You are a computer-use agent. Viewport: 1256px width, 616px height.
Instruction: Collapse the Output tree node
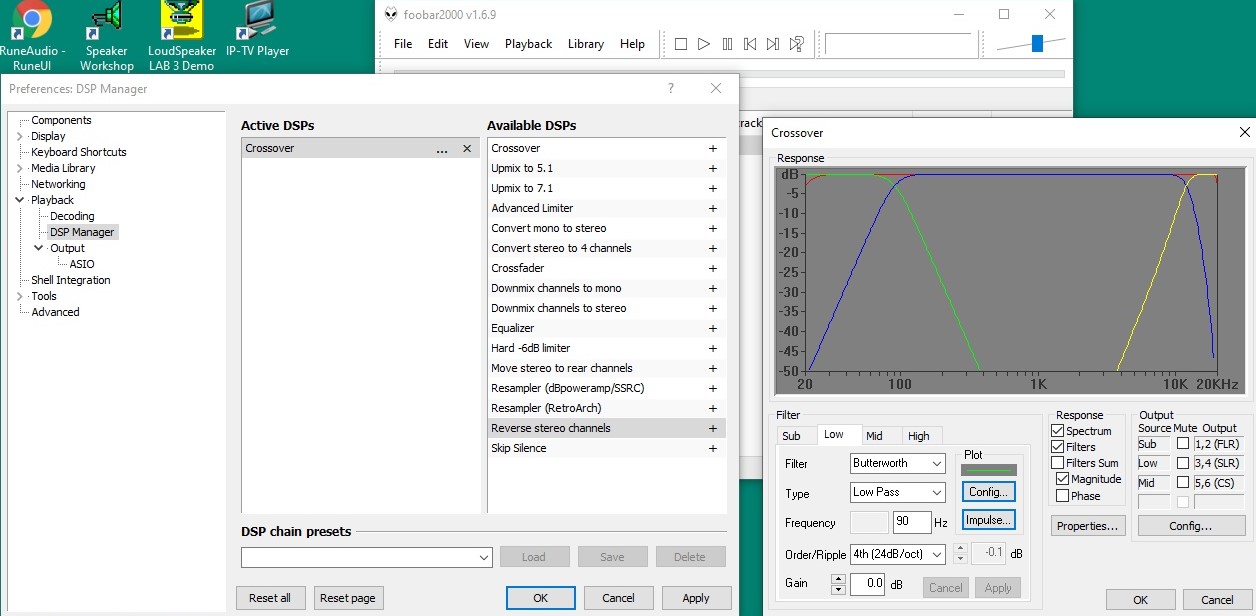(x=39, y=248)
